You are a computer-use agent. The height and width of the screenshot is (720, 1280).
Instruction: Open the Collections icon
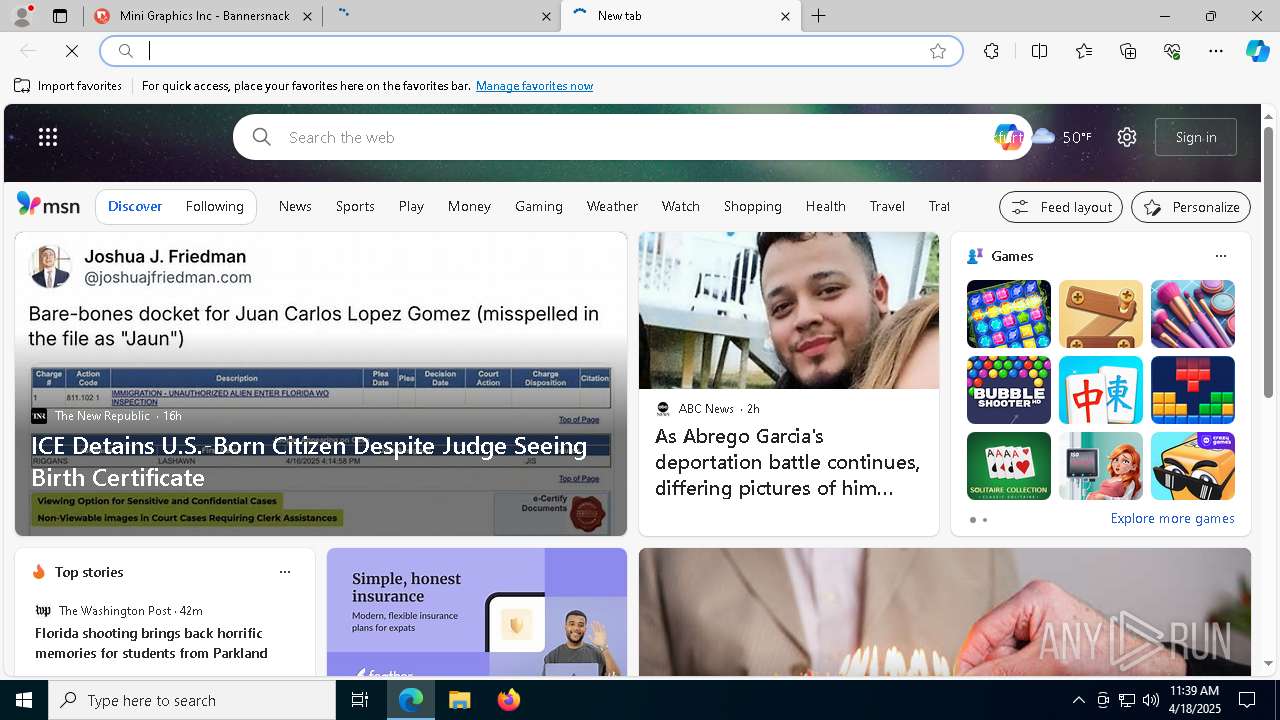click(x=1128, y=51)
